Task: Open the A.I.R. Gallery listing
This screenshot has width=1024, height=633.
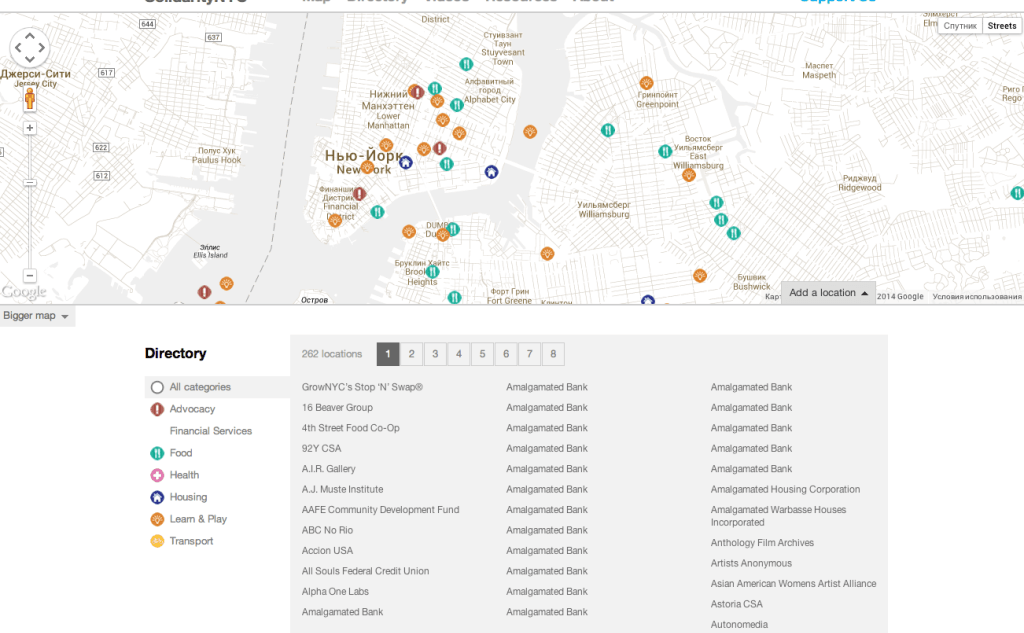Action: point(328,469)
